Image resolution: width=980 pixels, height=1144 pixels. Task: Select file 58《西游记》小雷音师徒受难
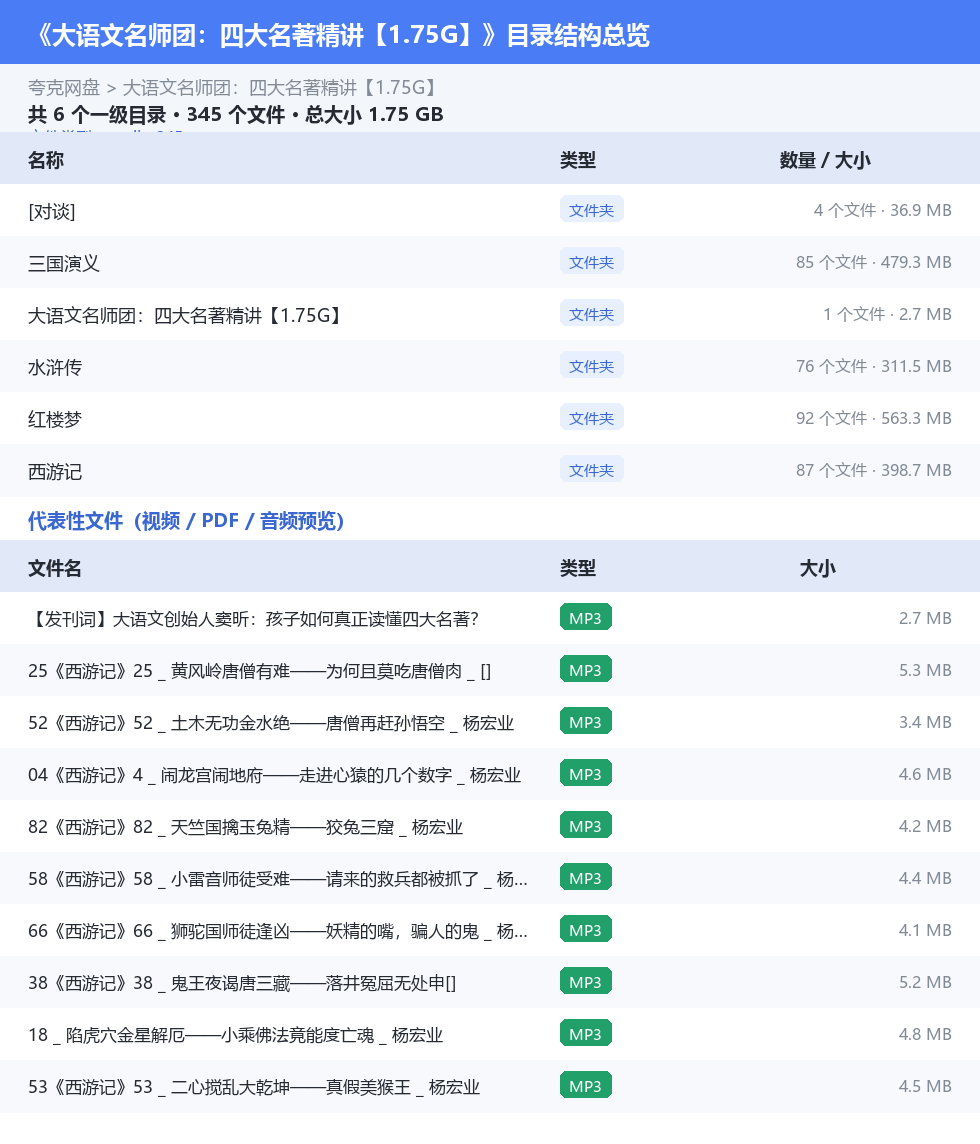pyautogui.click(x=277, y=879)
